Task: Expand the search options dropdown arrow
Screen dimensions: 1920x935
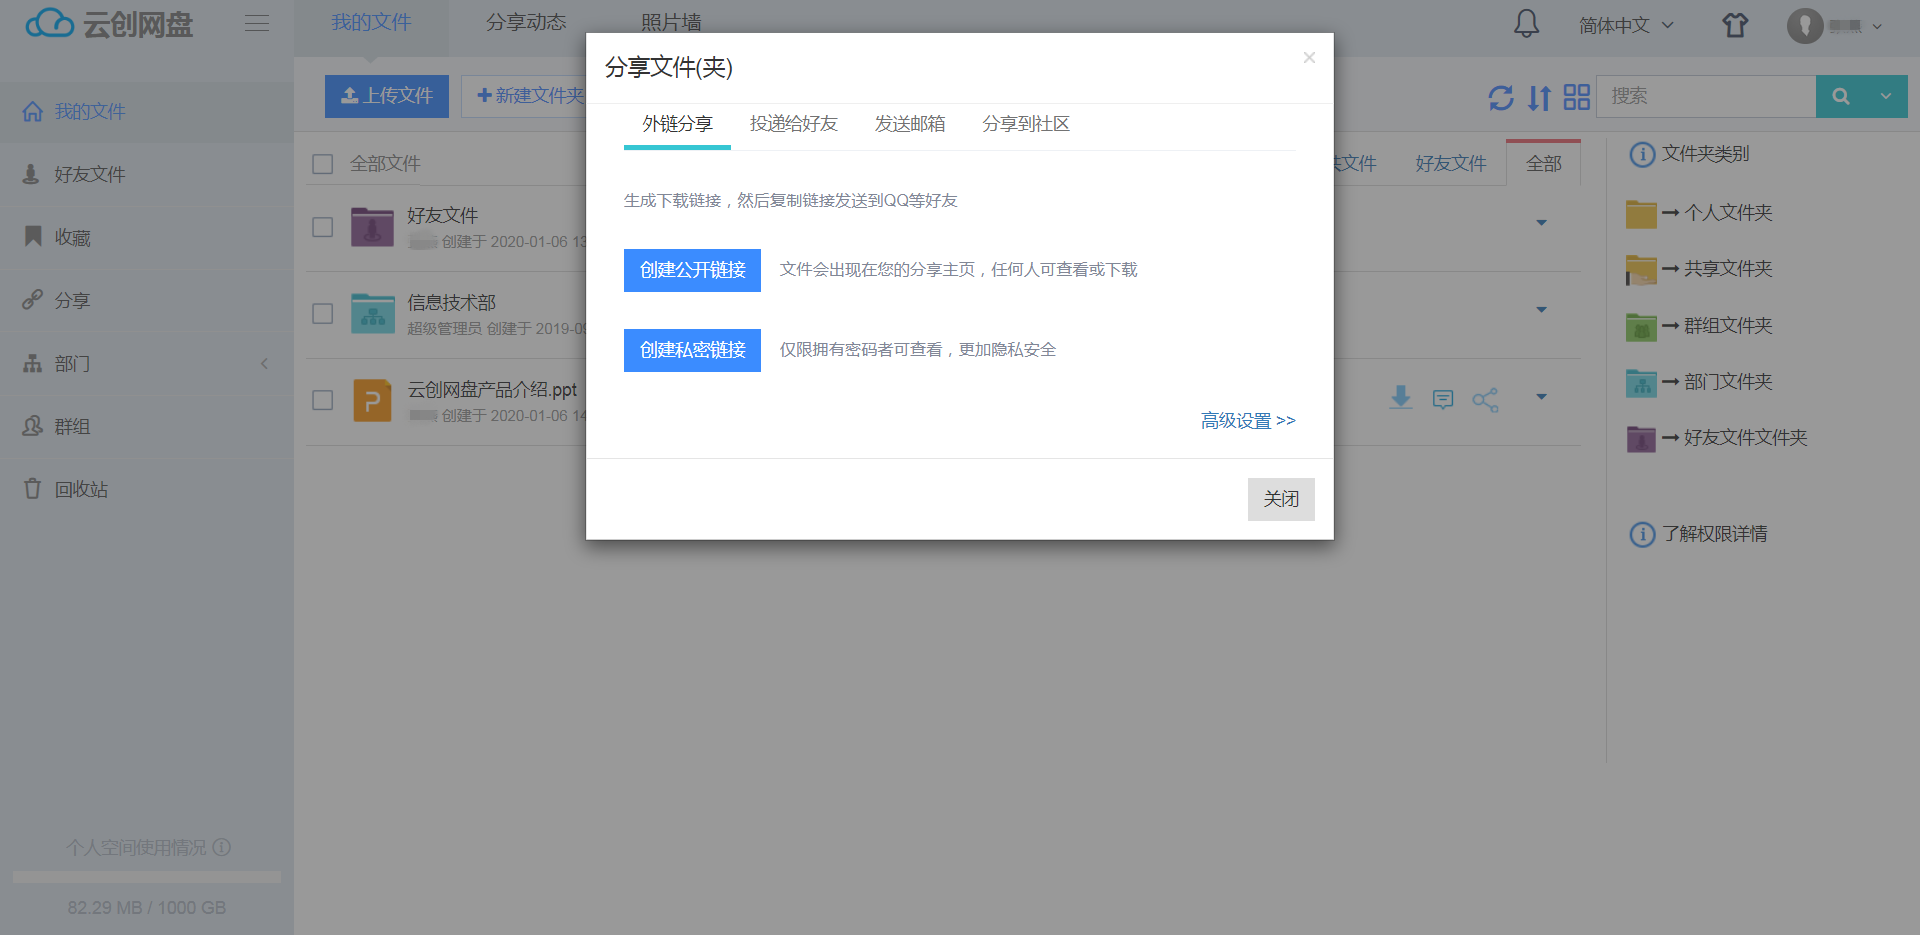Action: tap(1886, 97)
